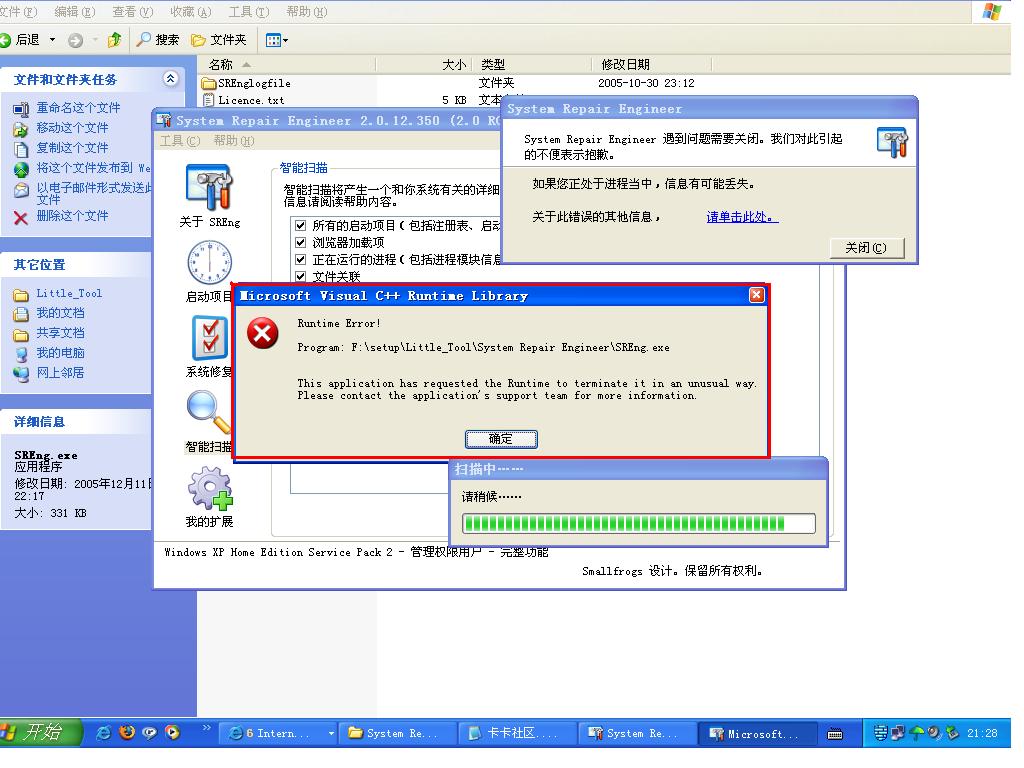Click 将这个文件发布到 Web globe icon
Screen dimensions: 1024x768
(x=21, y=170)
